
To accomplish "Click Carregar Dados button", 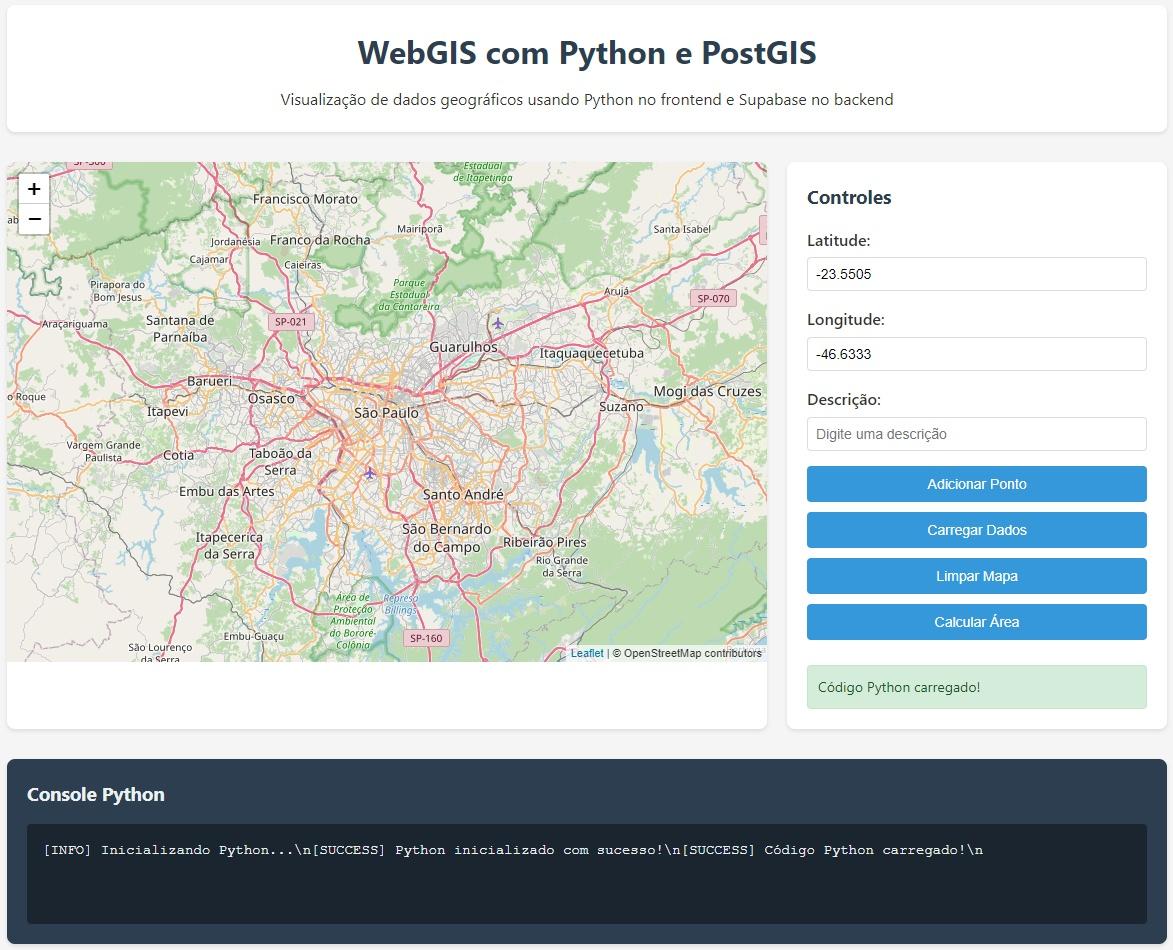I will coord(976,530).
